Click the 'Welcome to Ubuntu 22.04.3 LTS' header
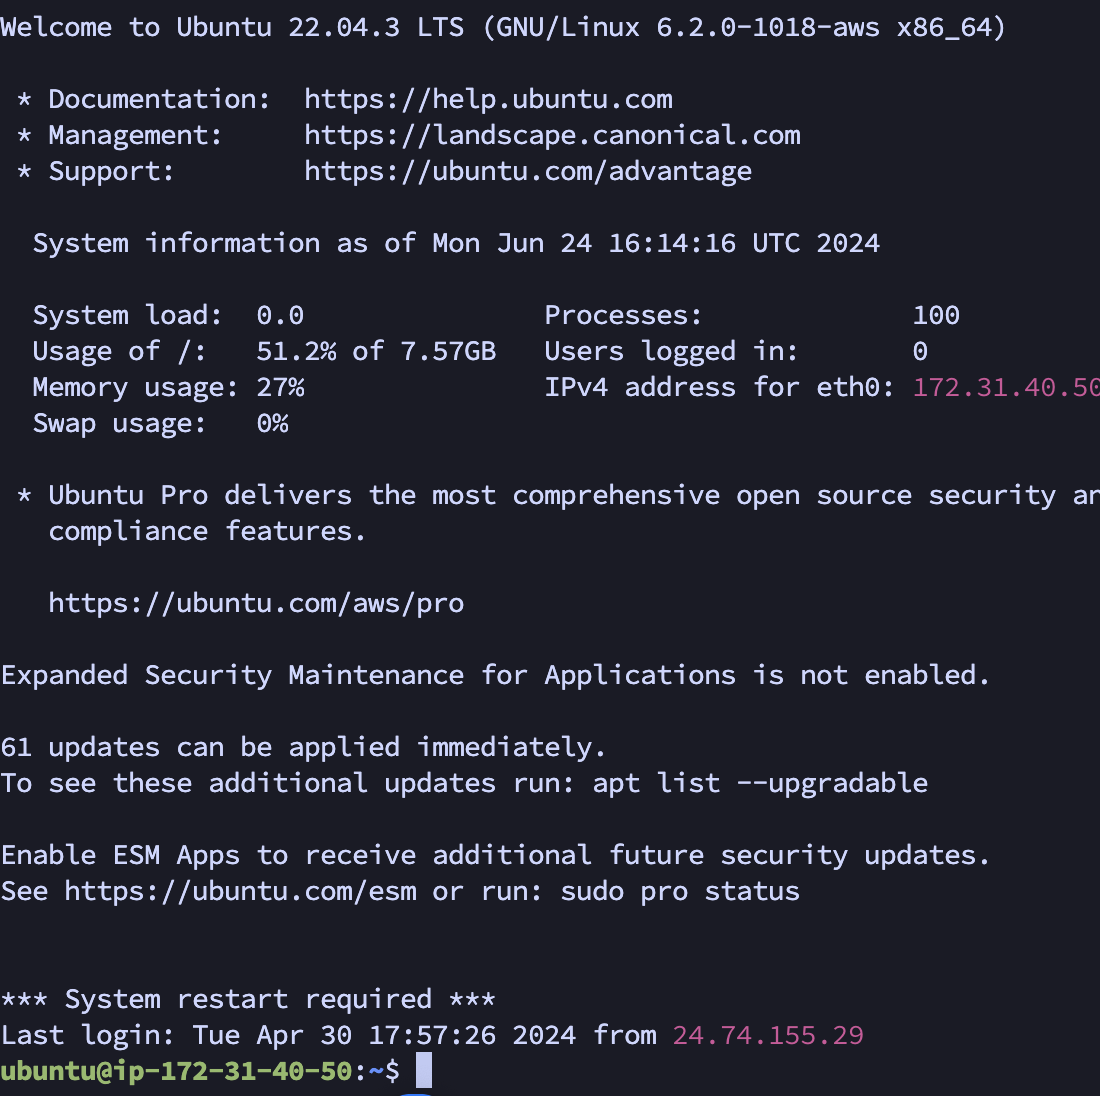The width and height of the screenshot is (1100, 1096). point(232,27)
